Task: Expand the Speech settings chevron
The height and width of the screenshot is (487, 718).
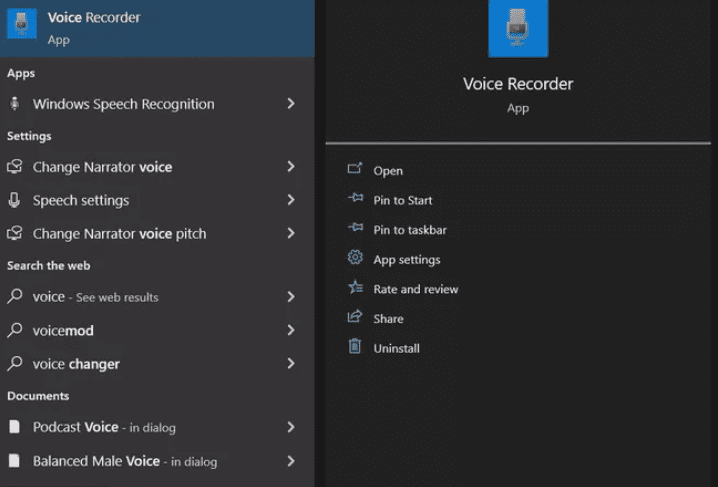Action: pos(291,200)
